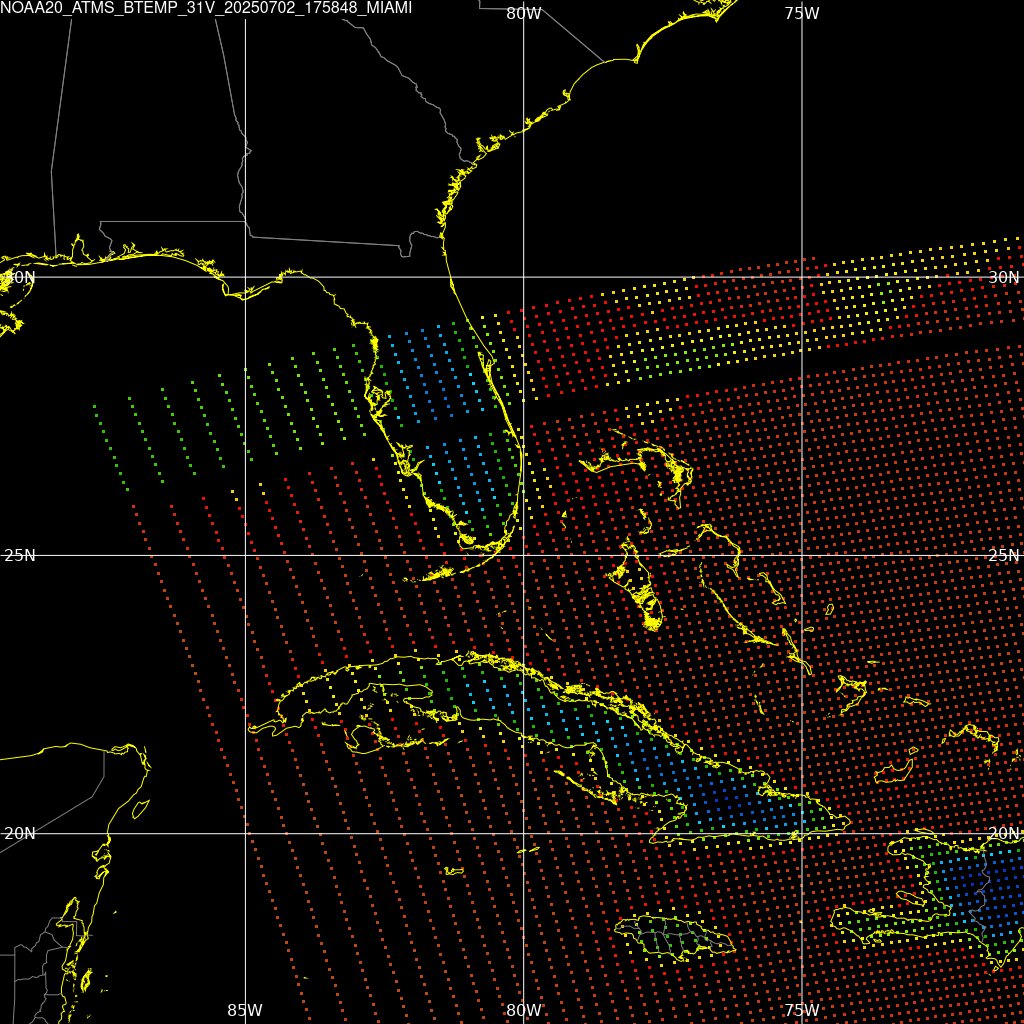The height and width of the screenshot is (1024, 1024).
Task: Click the top 80W longitude label
Action: click(x=524, y=14)
